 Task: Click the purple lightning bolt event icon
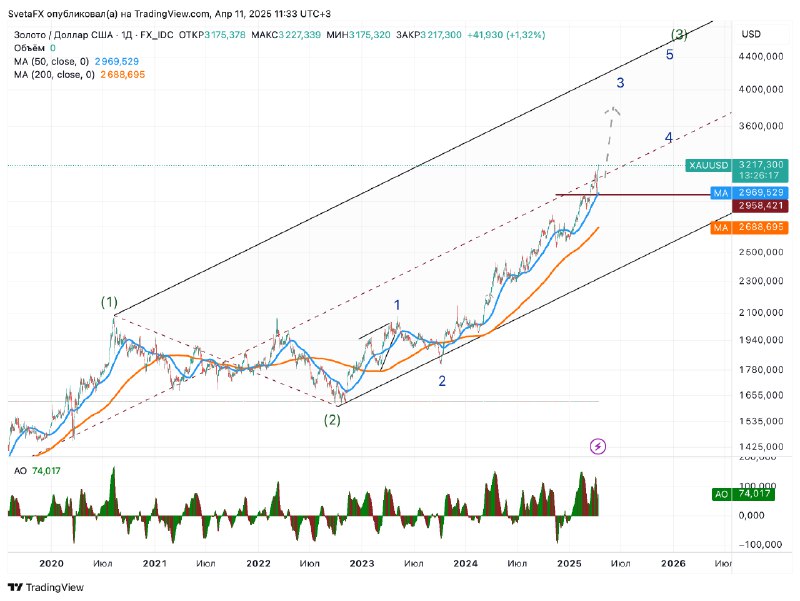tap(597, 446)
